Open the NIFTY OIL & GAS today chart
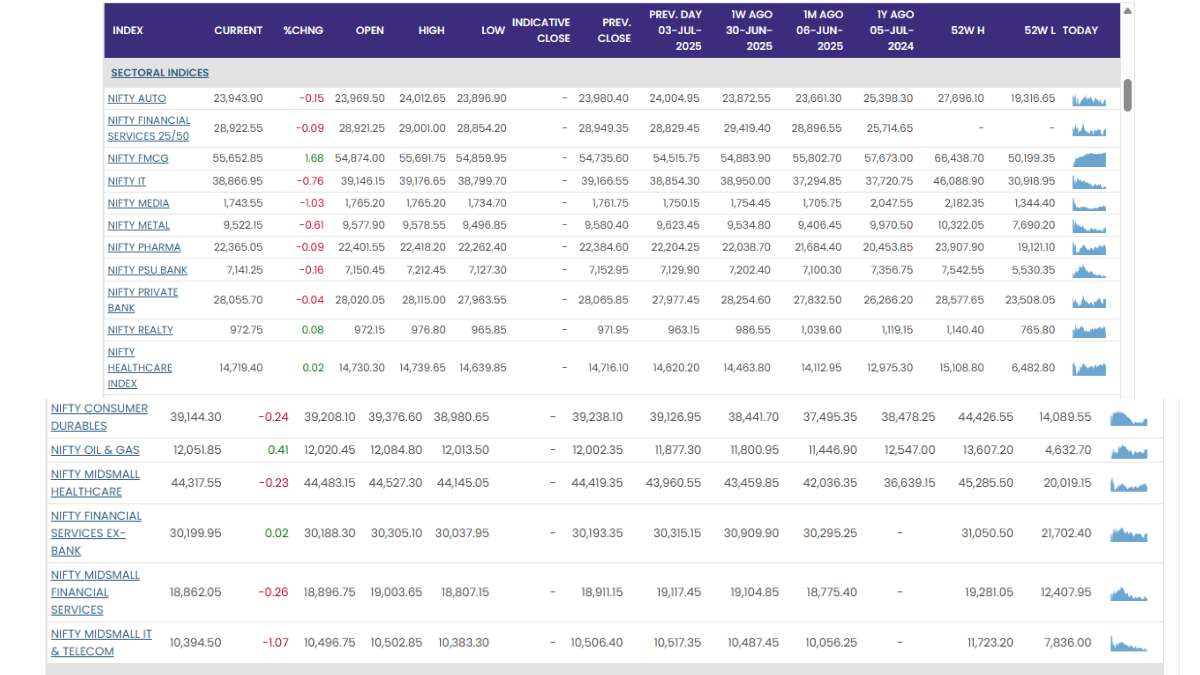1200x675 pixels. point(1129,451)
